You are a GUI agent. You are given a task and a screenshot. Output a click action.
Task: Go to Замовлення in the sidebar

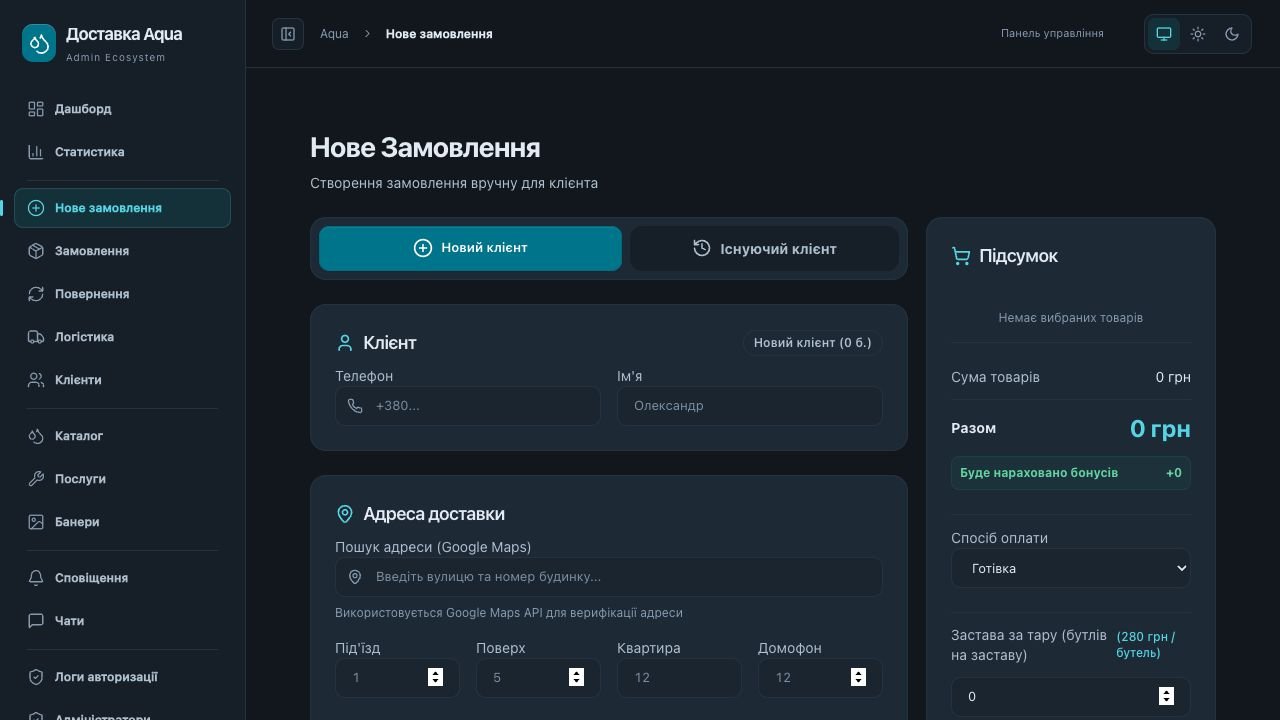[122, 251]
